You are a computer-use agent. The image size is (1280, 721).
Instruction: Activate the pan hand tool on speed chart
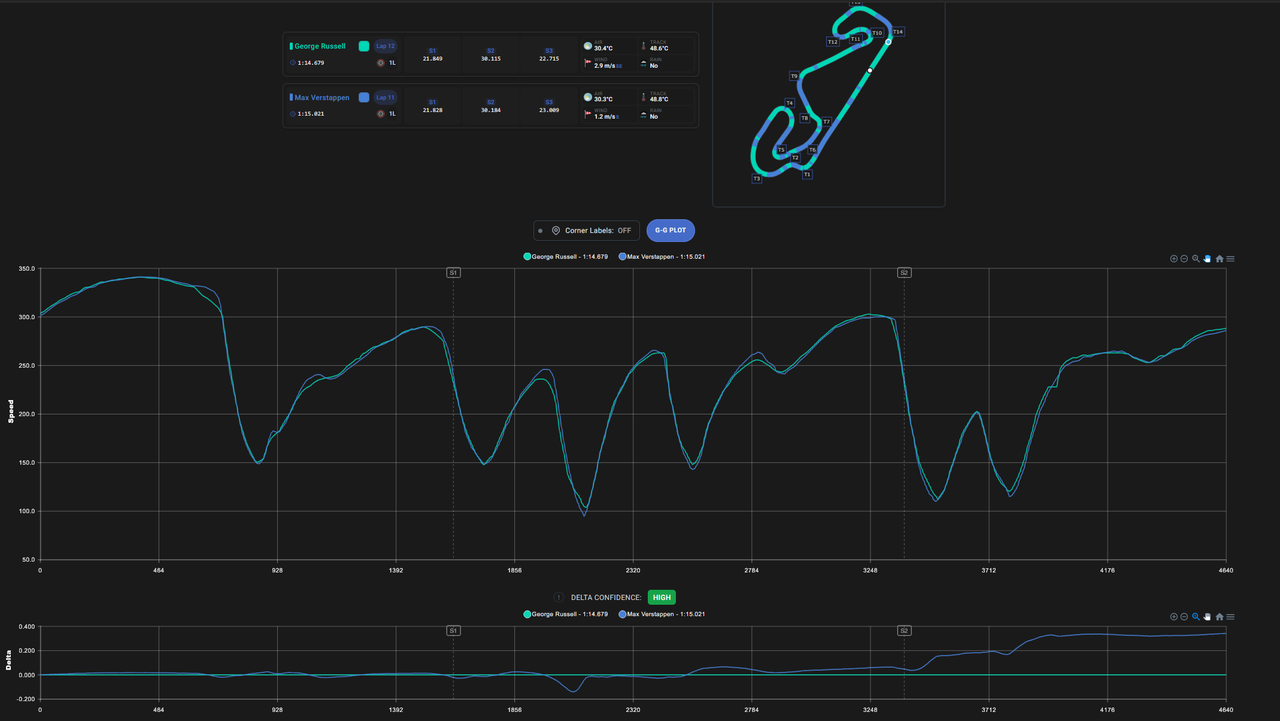point(1207,258)
